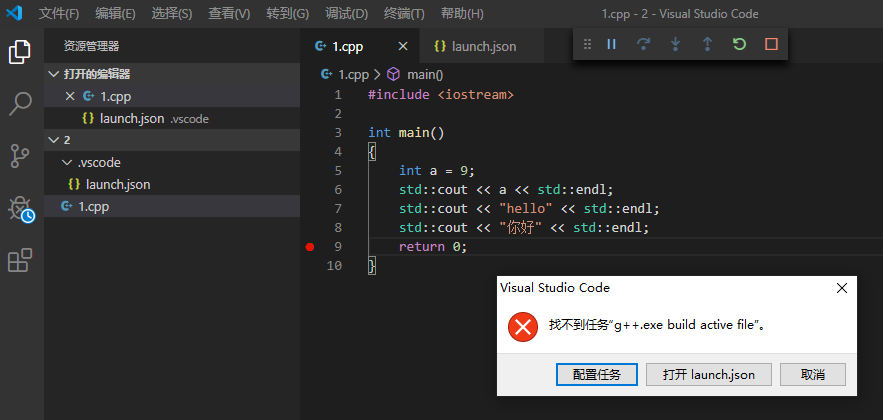The image size is (883, 420).
Task: Click the Step Into debug icon
Action: tap(675, 44)
